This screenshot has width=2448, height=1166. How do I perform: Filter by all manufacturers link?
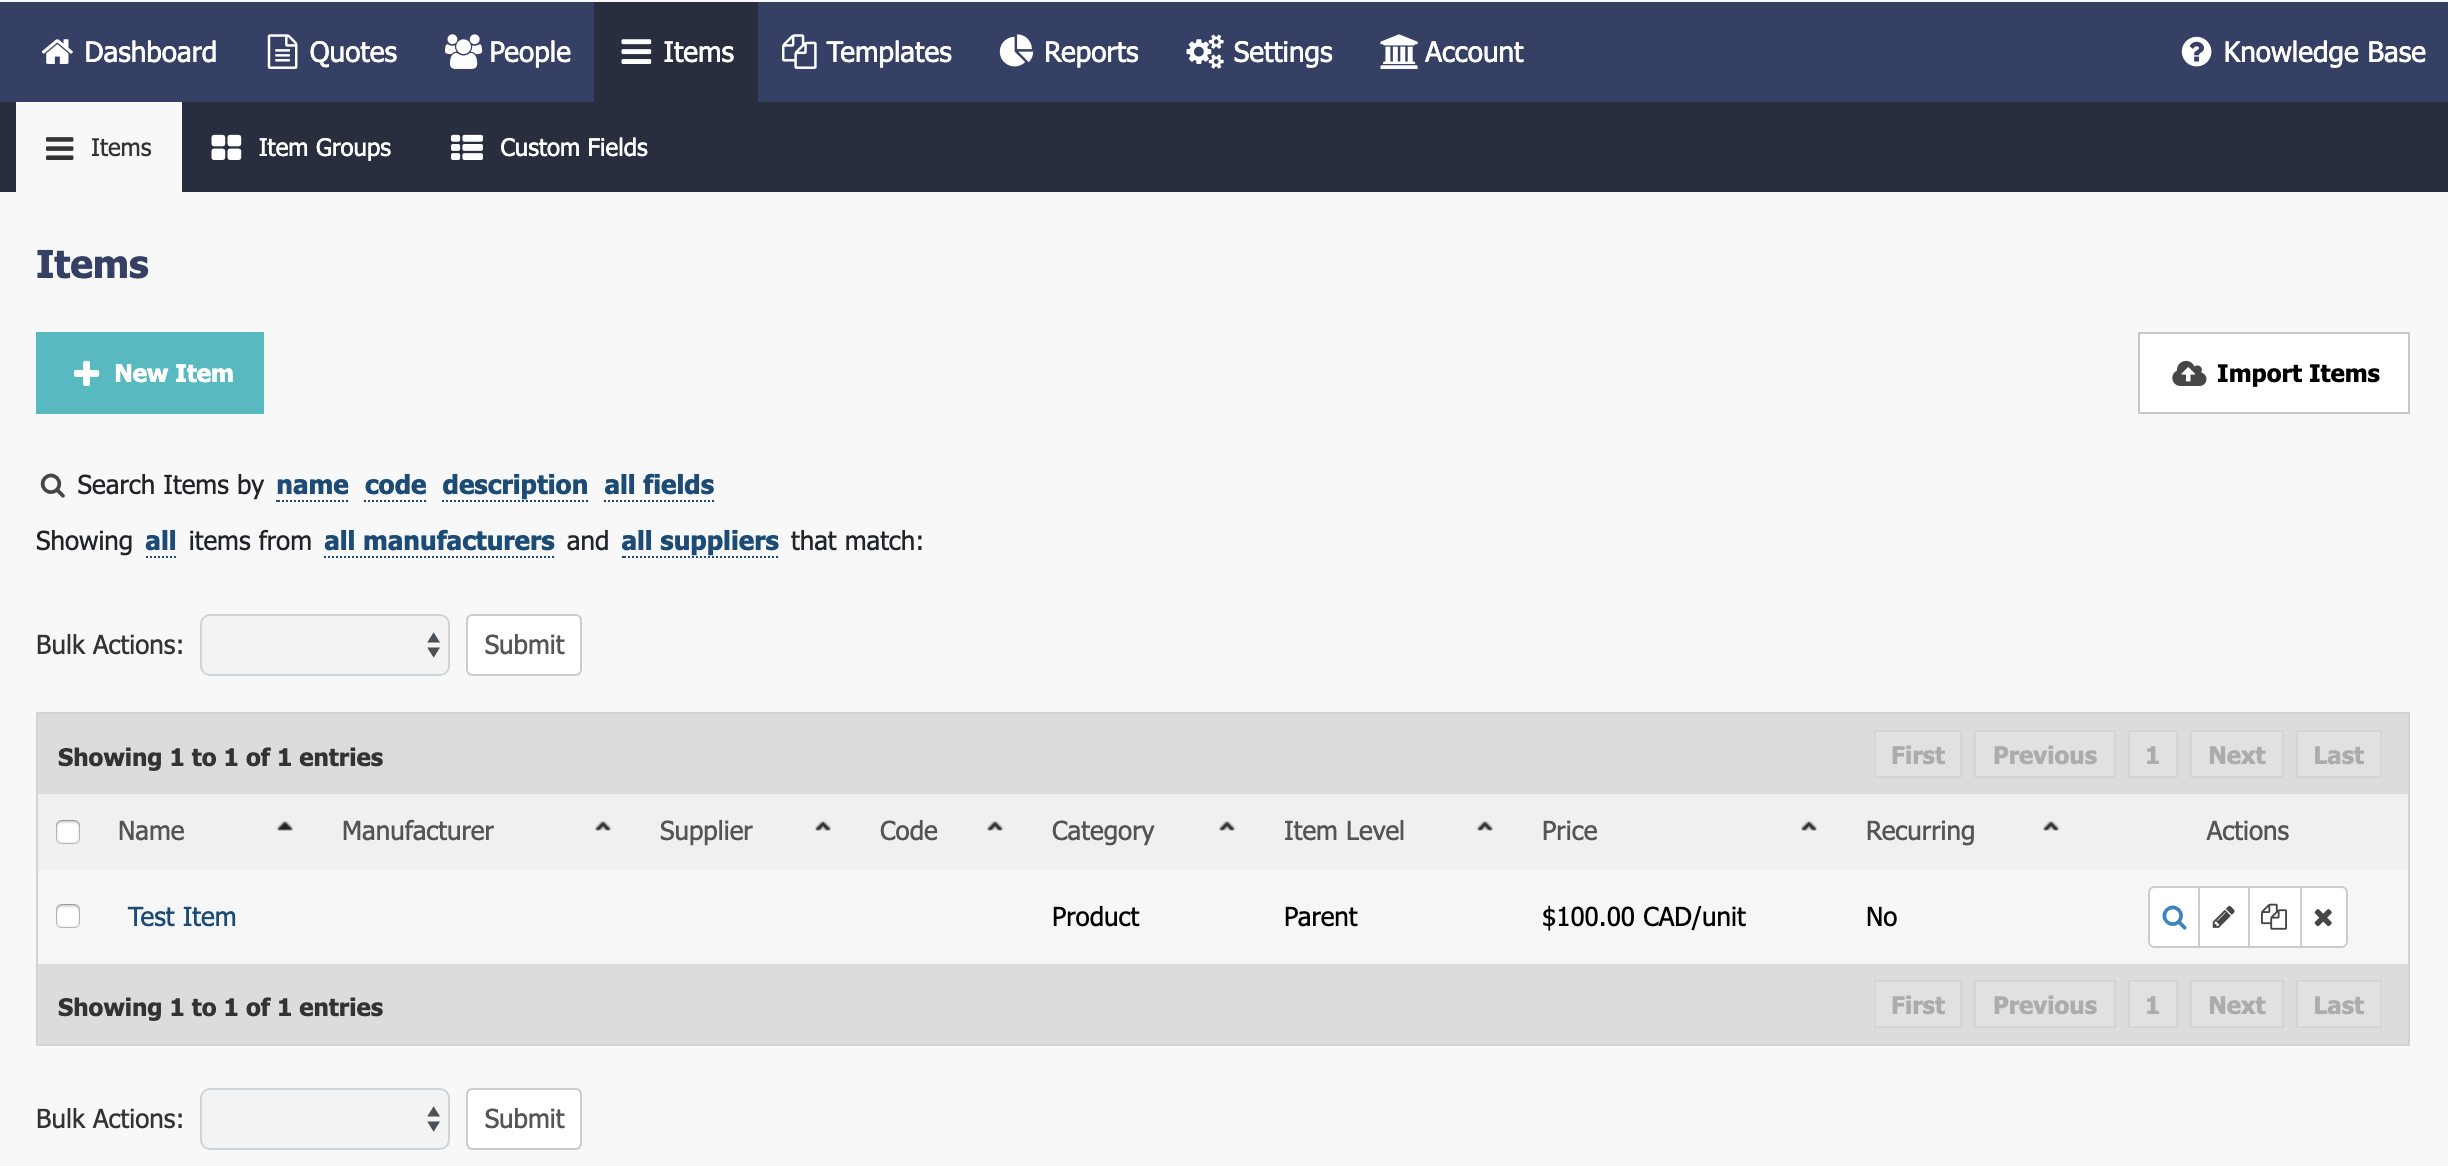[439, 541]
